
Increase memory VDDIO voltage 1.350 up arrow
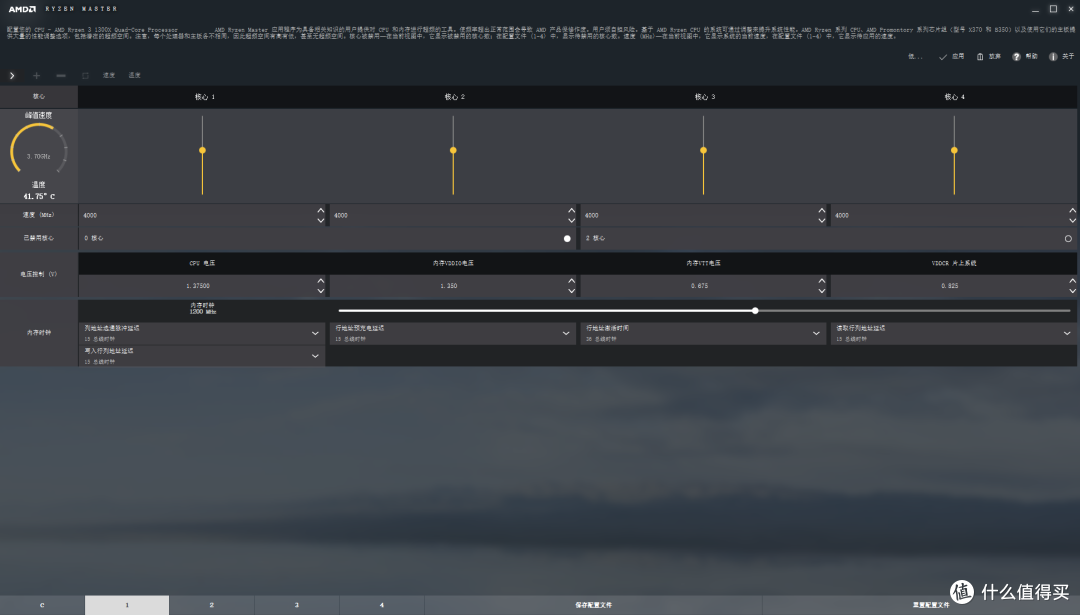(x=572, y=281)
